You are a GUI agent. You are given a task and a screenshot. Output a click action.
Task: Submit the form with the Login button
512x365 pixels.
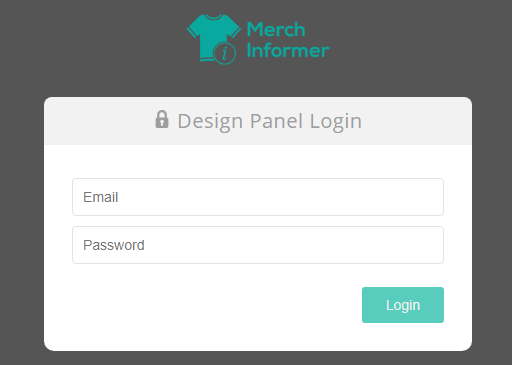click(x=403, y=305)
